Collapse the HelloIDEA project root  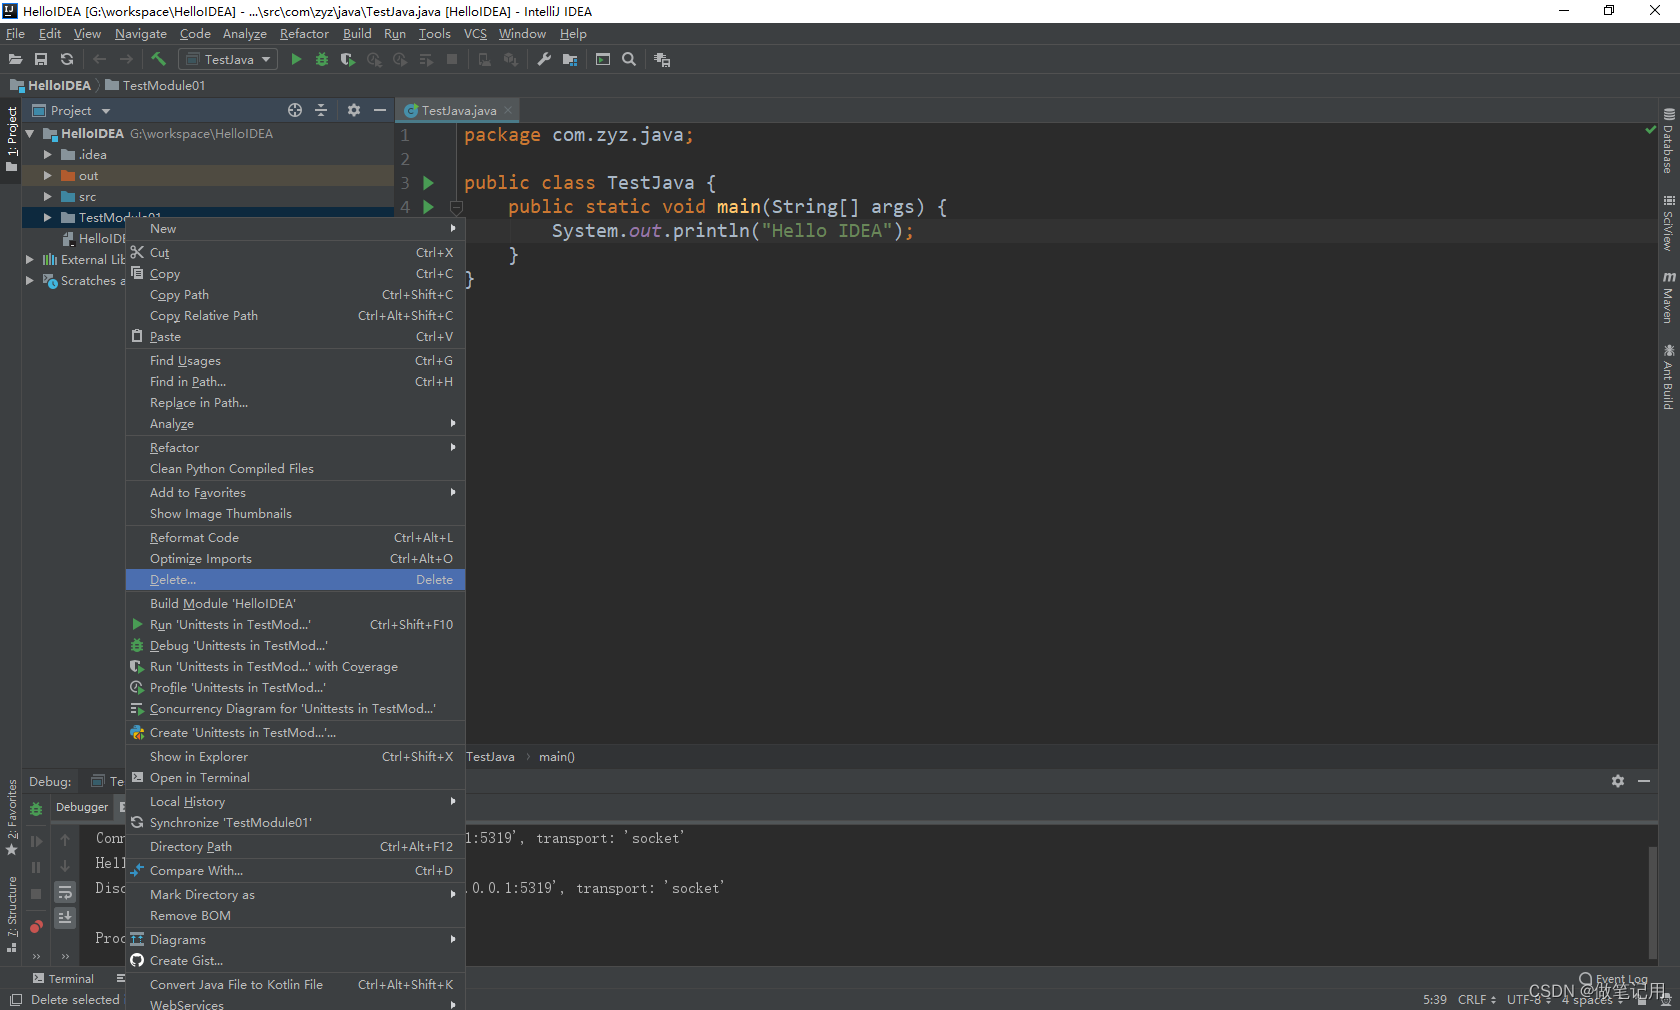click(x=30, y=134)
